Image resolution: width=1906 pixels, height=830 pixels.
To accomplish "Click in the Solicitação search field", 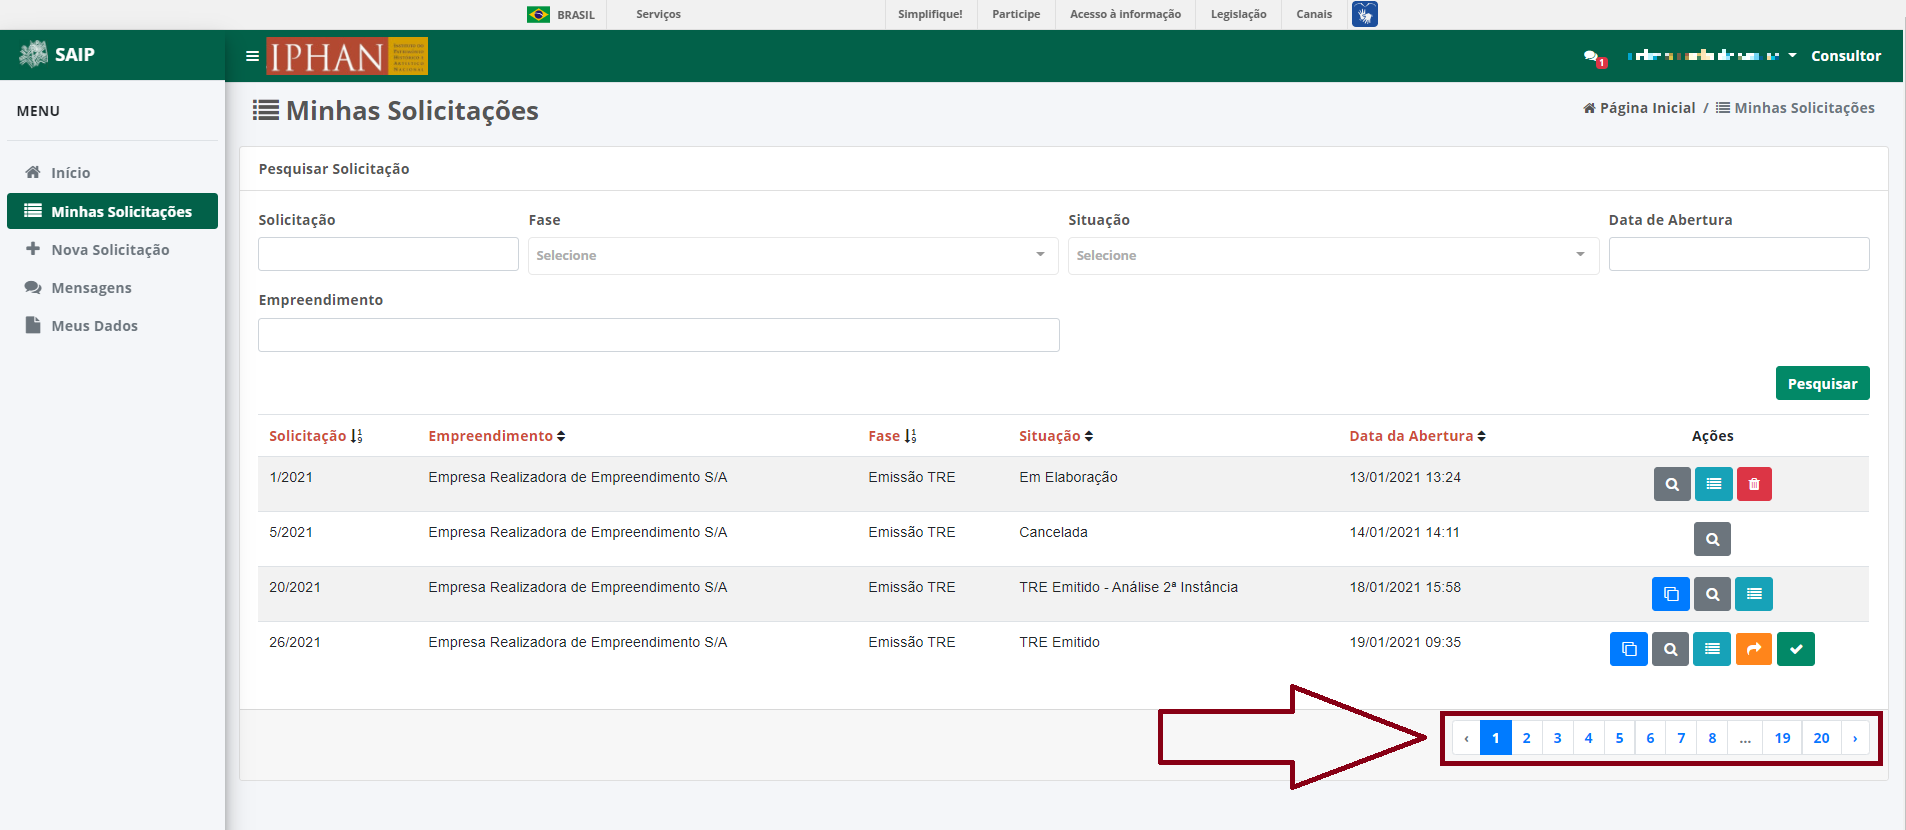I will (x=388, y=254).
